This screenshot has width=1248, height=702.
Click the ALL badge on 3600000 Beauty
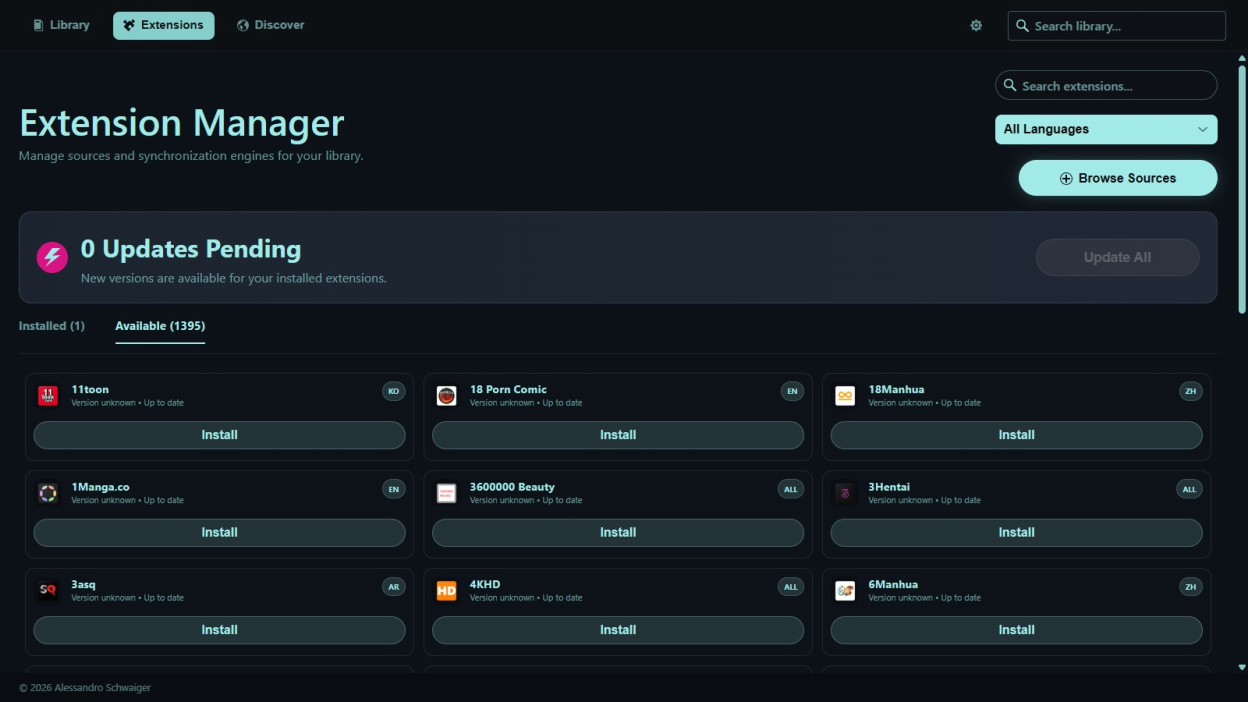(791, 489)
